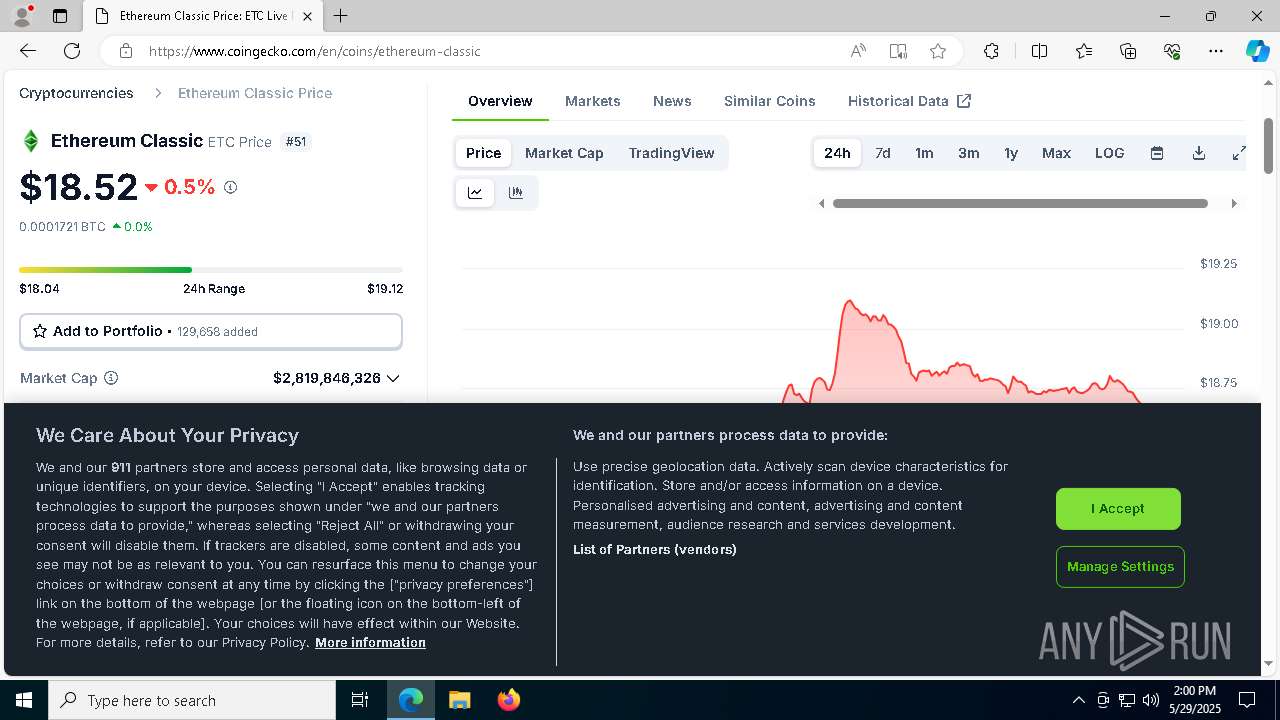Show info tooltip next to price change
Screen dimensions: 1280x720
[230, 187]
